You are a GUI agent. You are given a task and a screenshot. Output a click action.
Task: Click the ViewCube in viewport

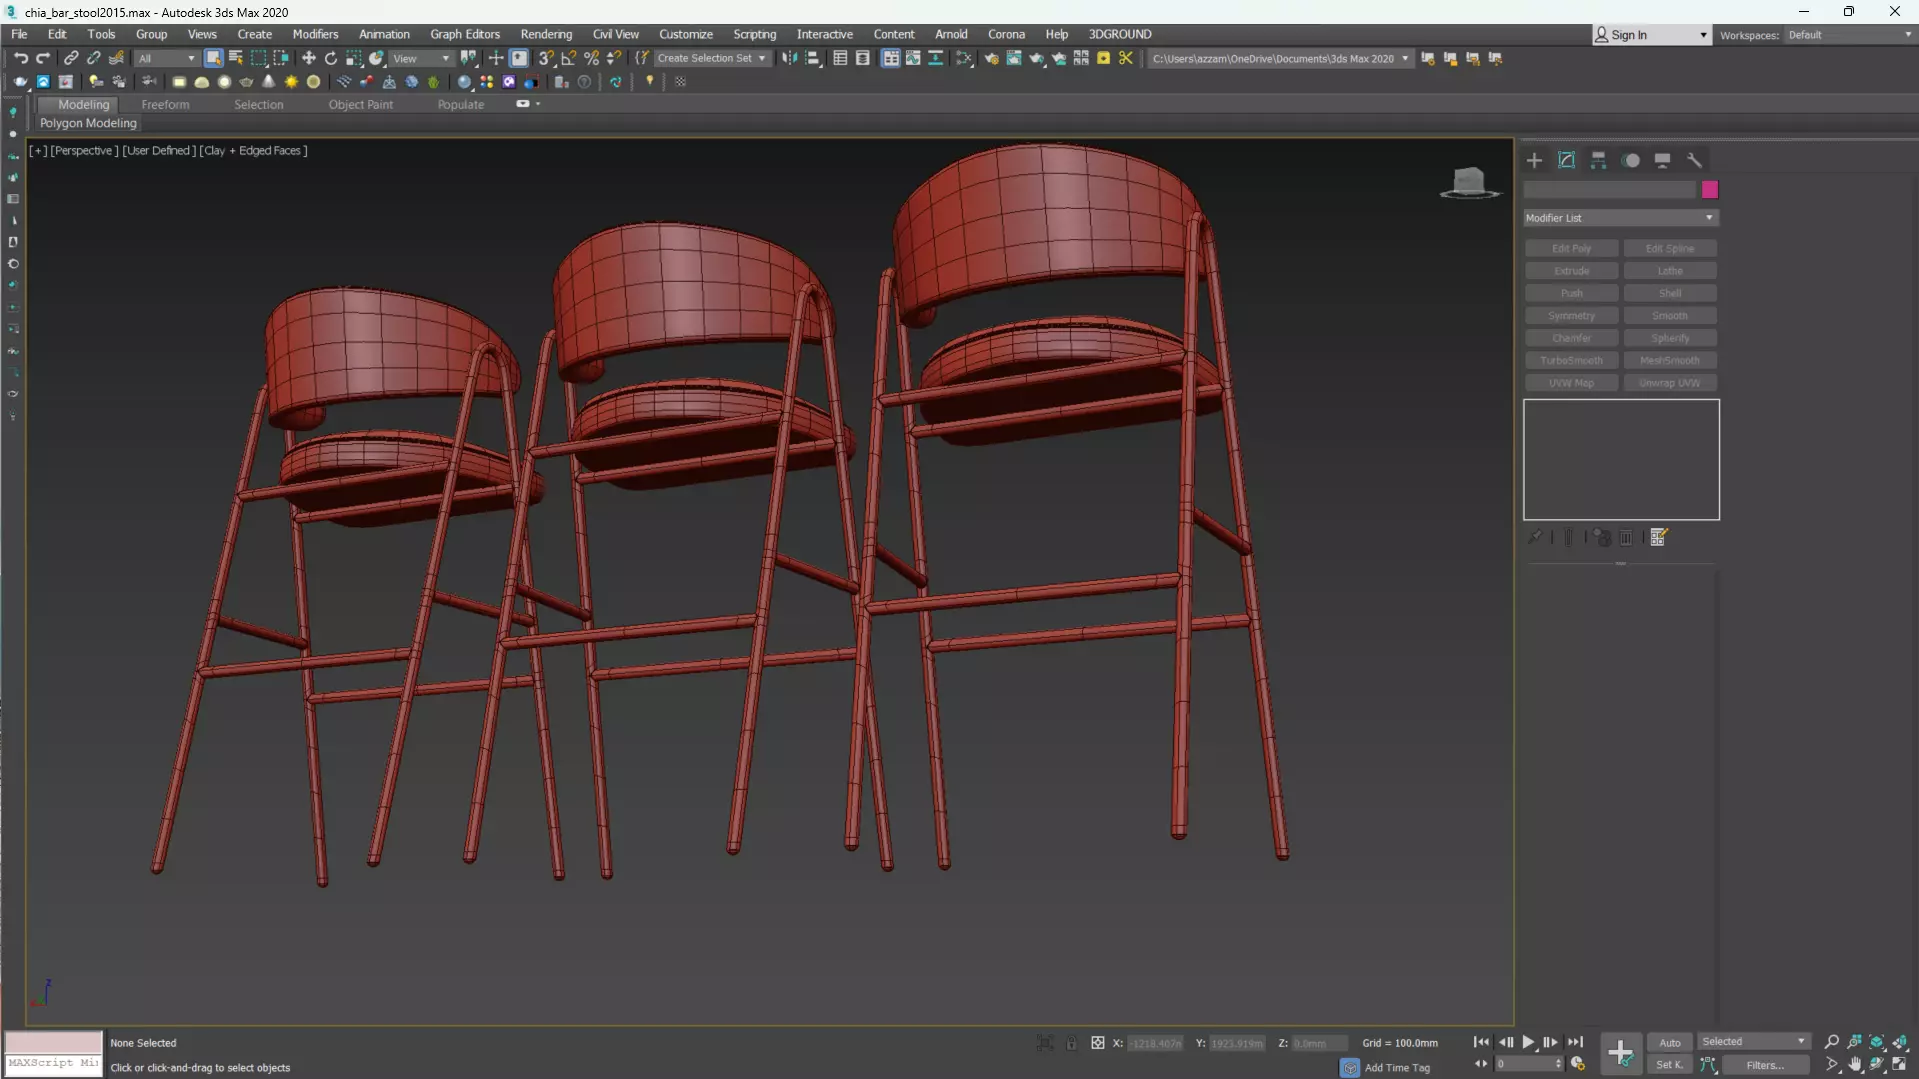point(1469,182)
